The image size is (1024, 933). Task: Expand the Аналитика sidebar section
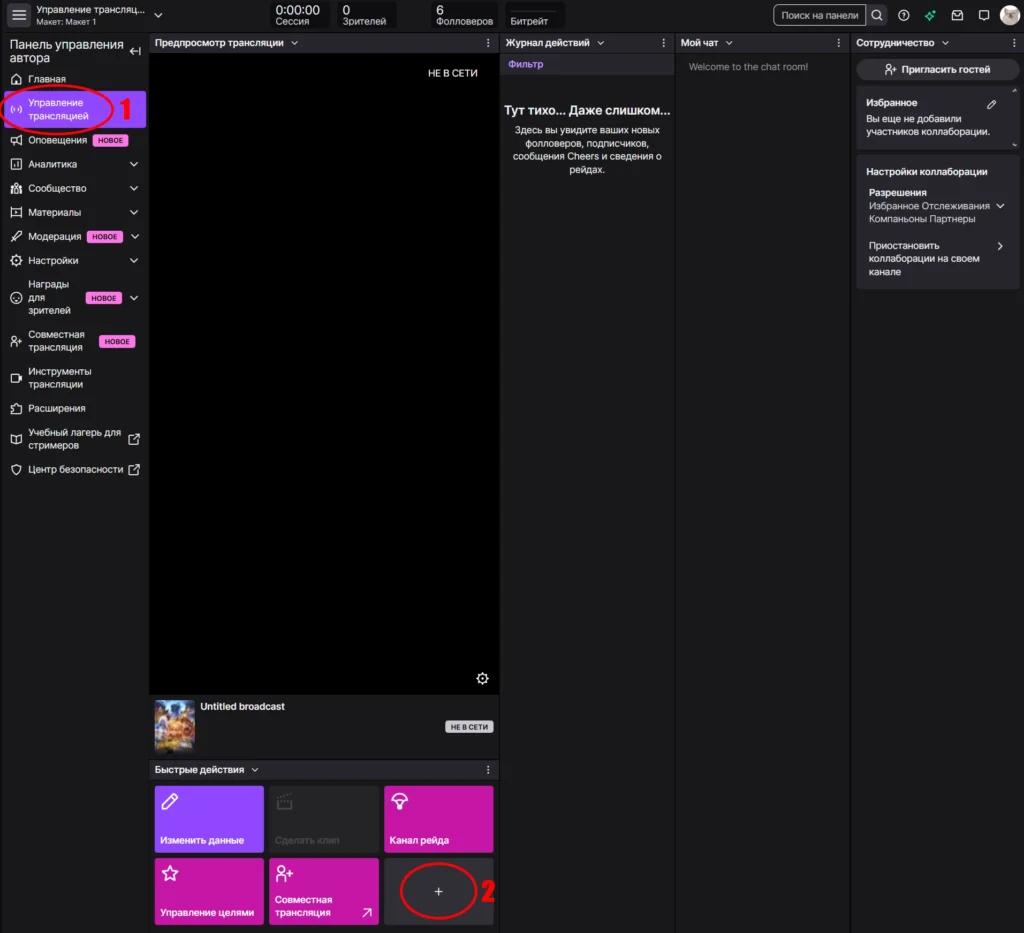point(134,164)
